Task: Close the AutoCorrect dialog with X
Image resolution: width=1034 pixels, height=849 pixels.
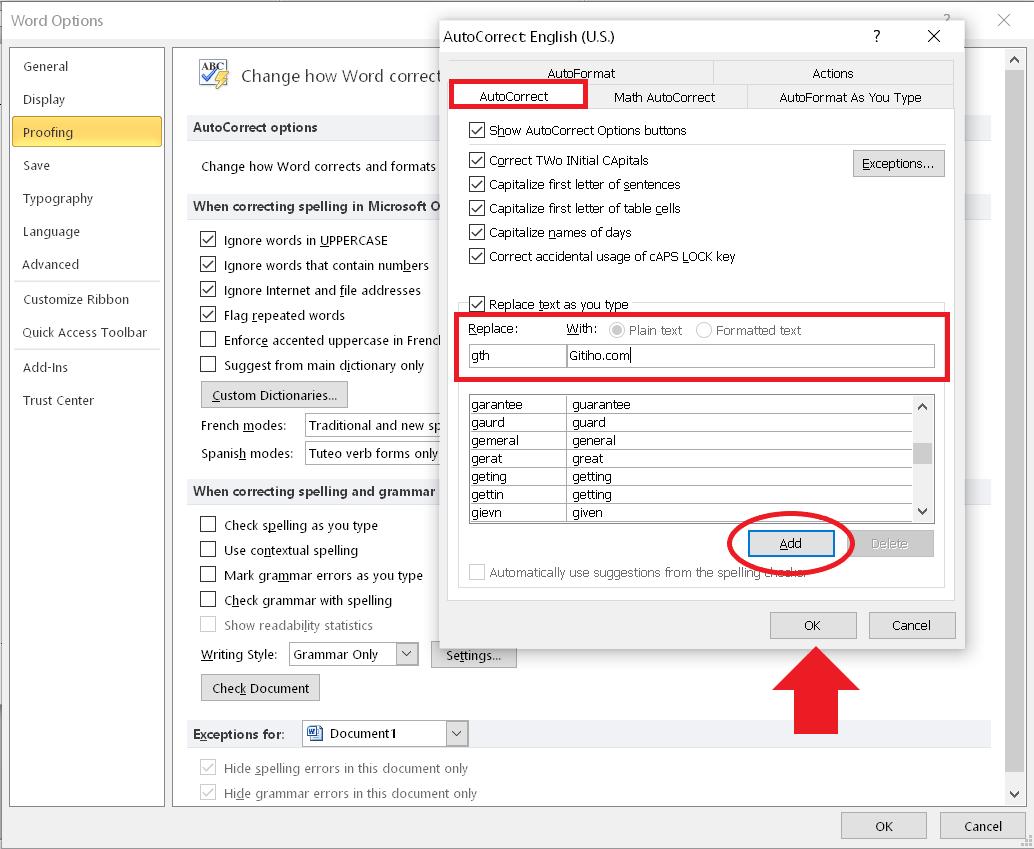Action: pos(934,36)
